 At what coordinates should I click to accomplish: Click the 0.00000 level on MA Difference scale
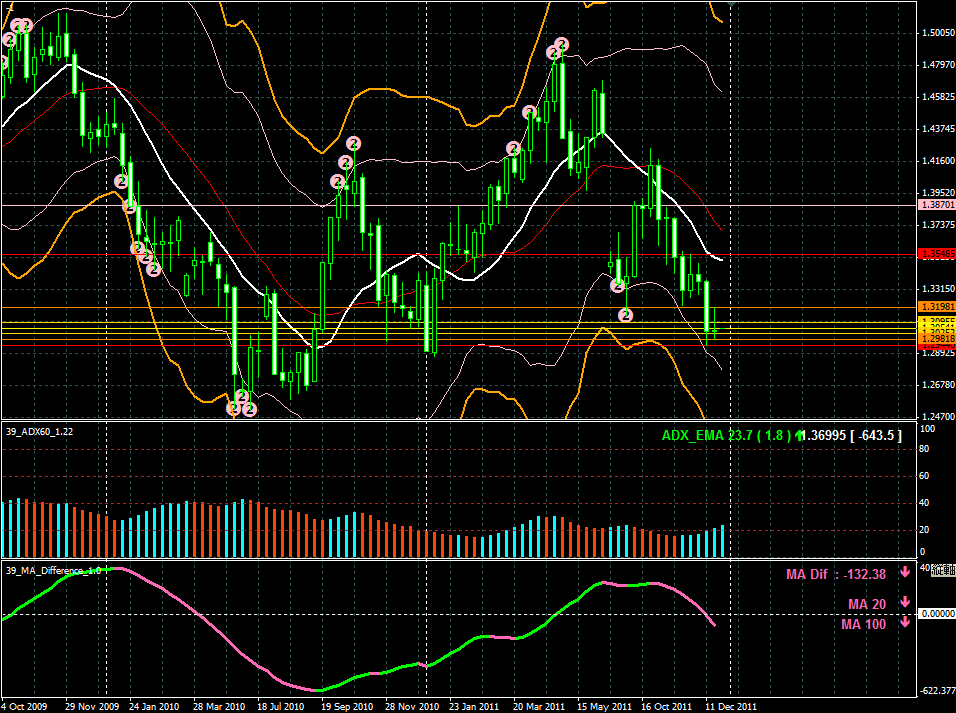pyautogui.click(x=937, y=613)
